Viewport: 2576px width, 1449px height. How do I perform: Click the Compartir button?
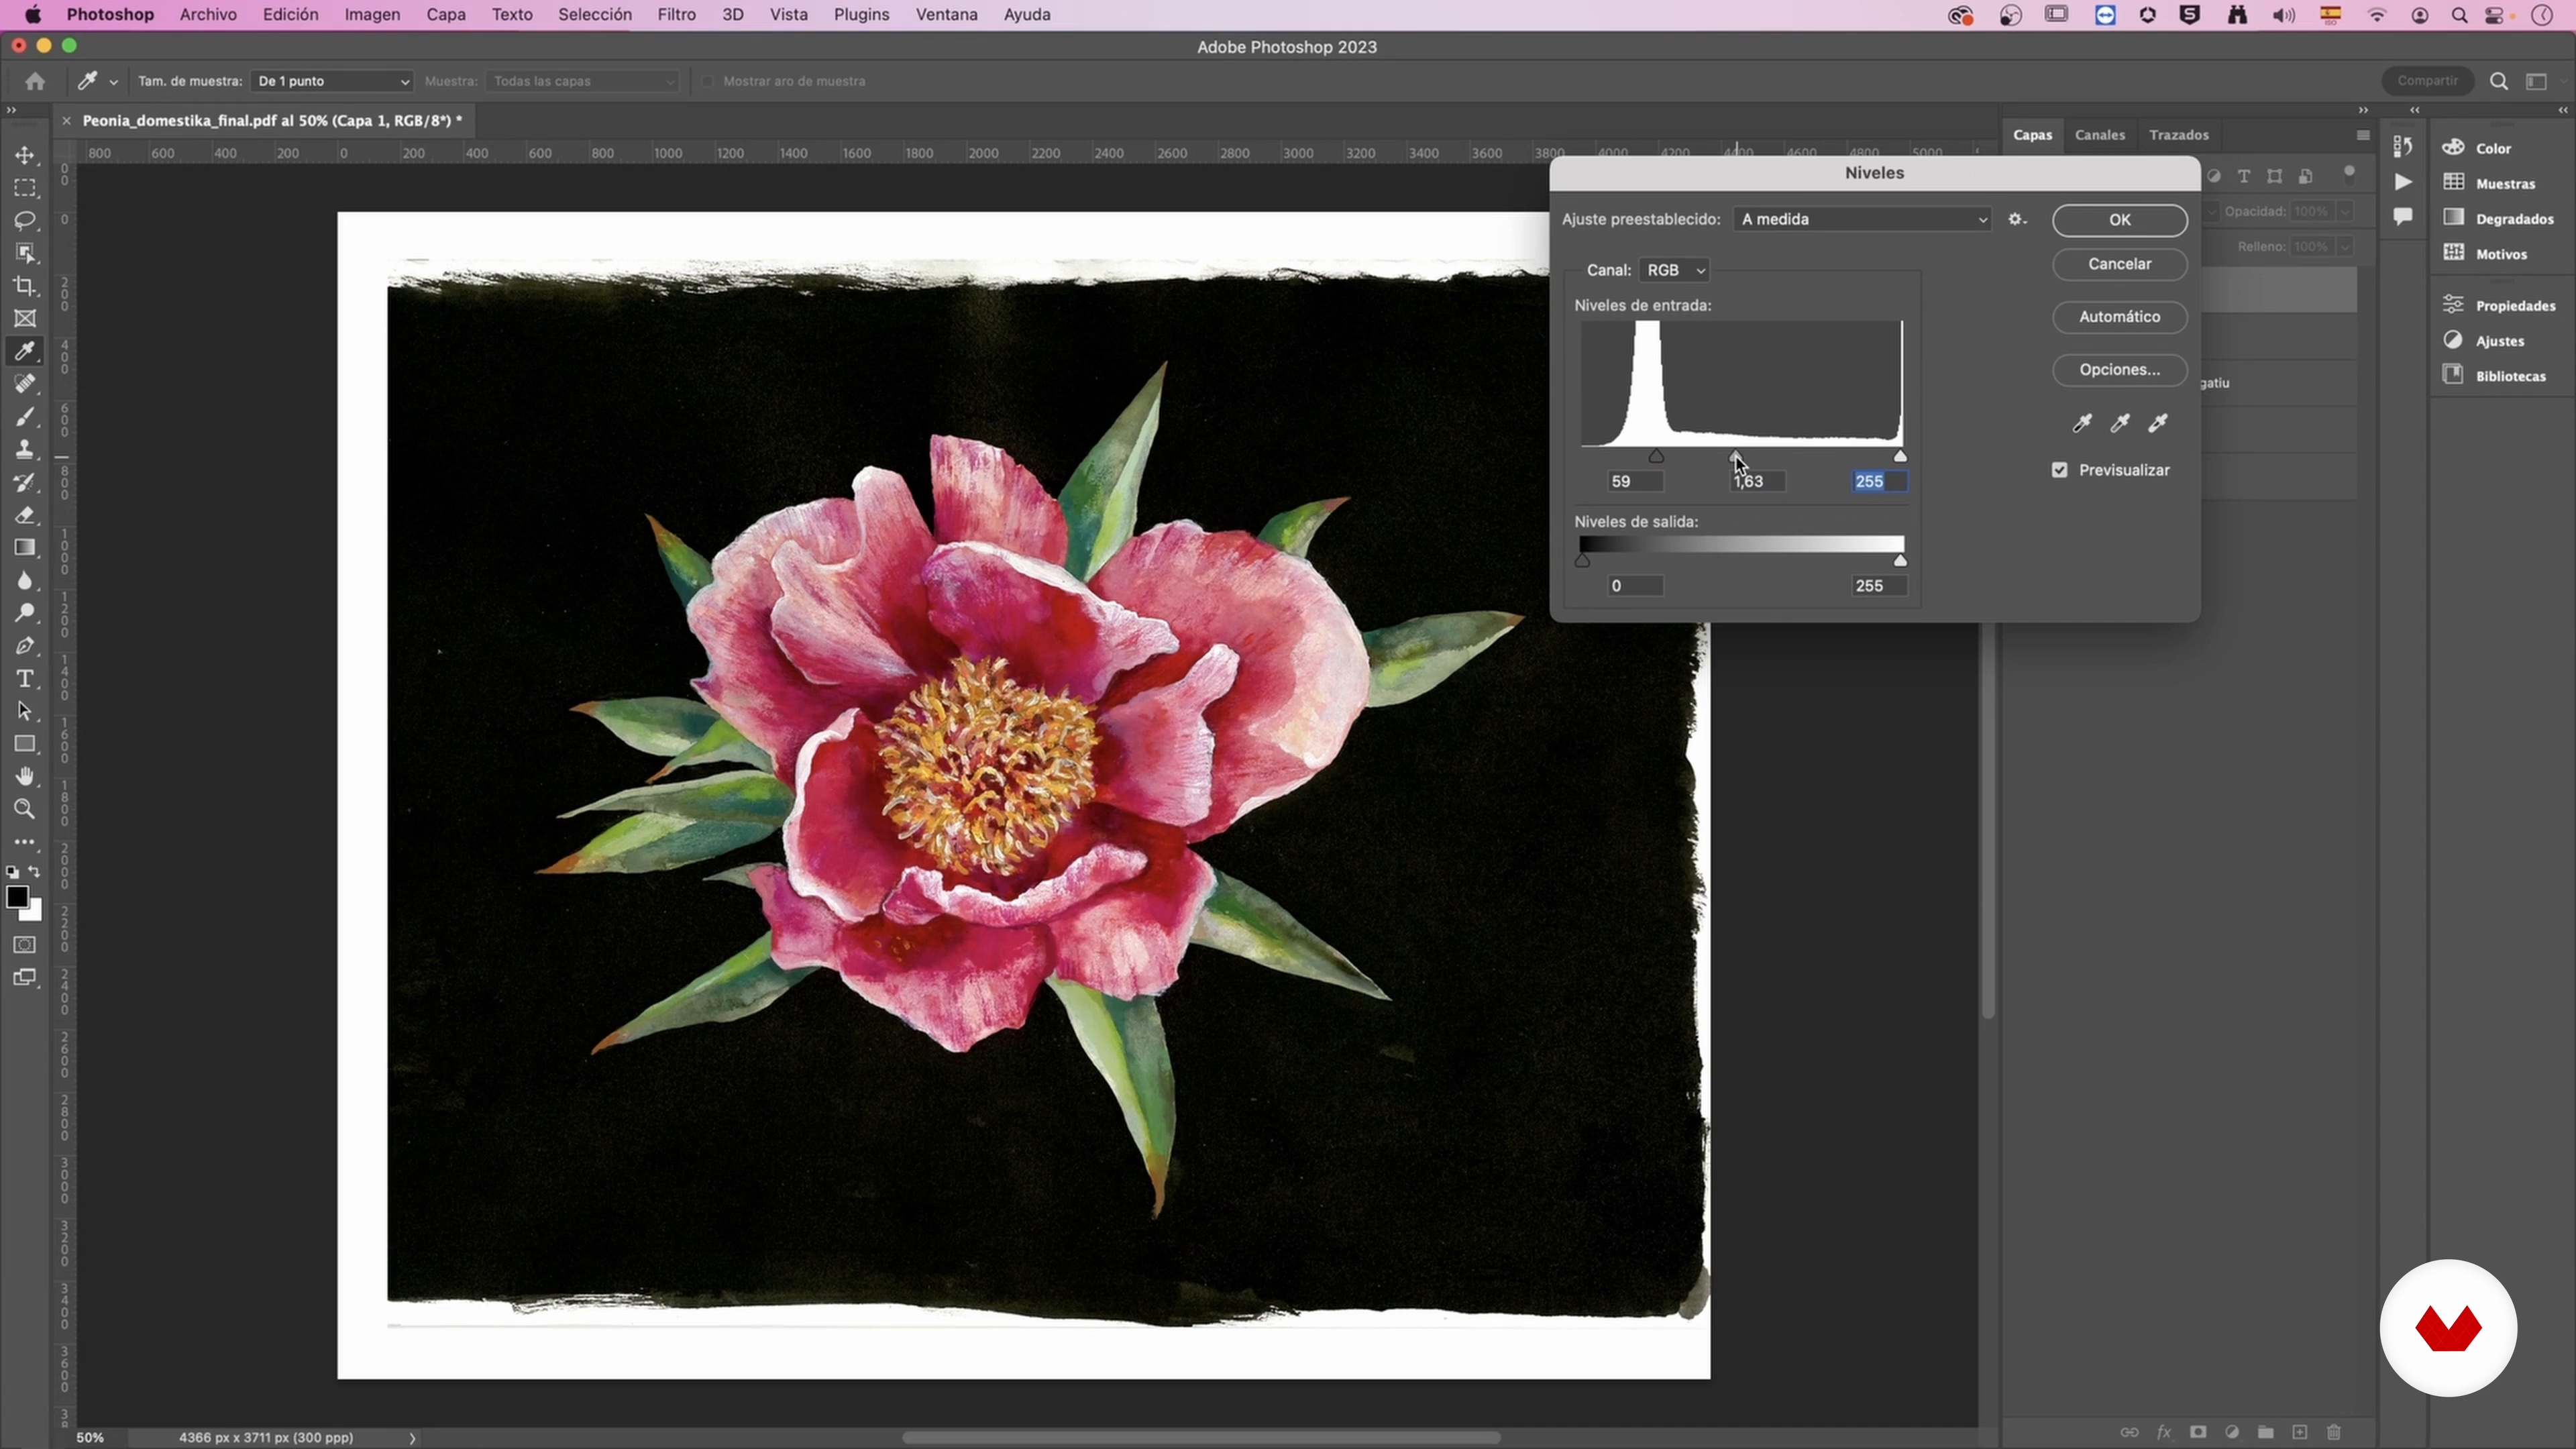point(2428,81)
